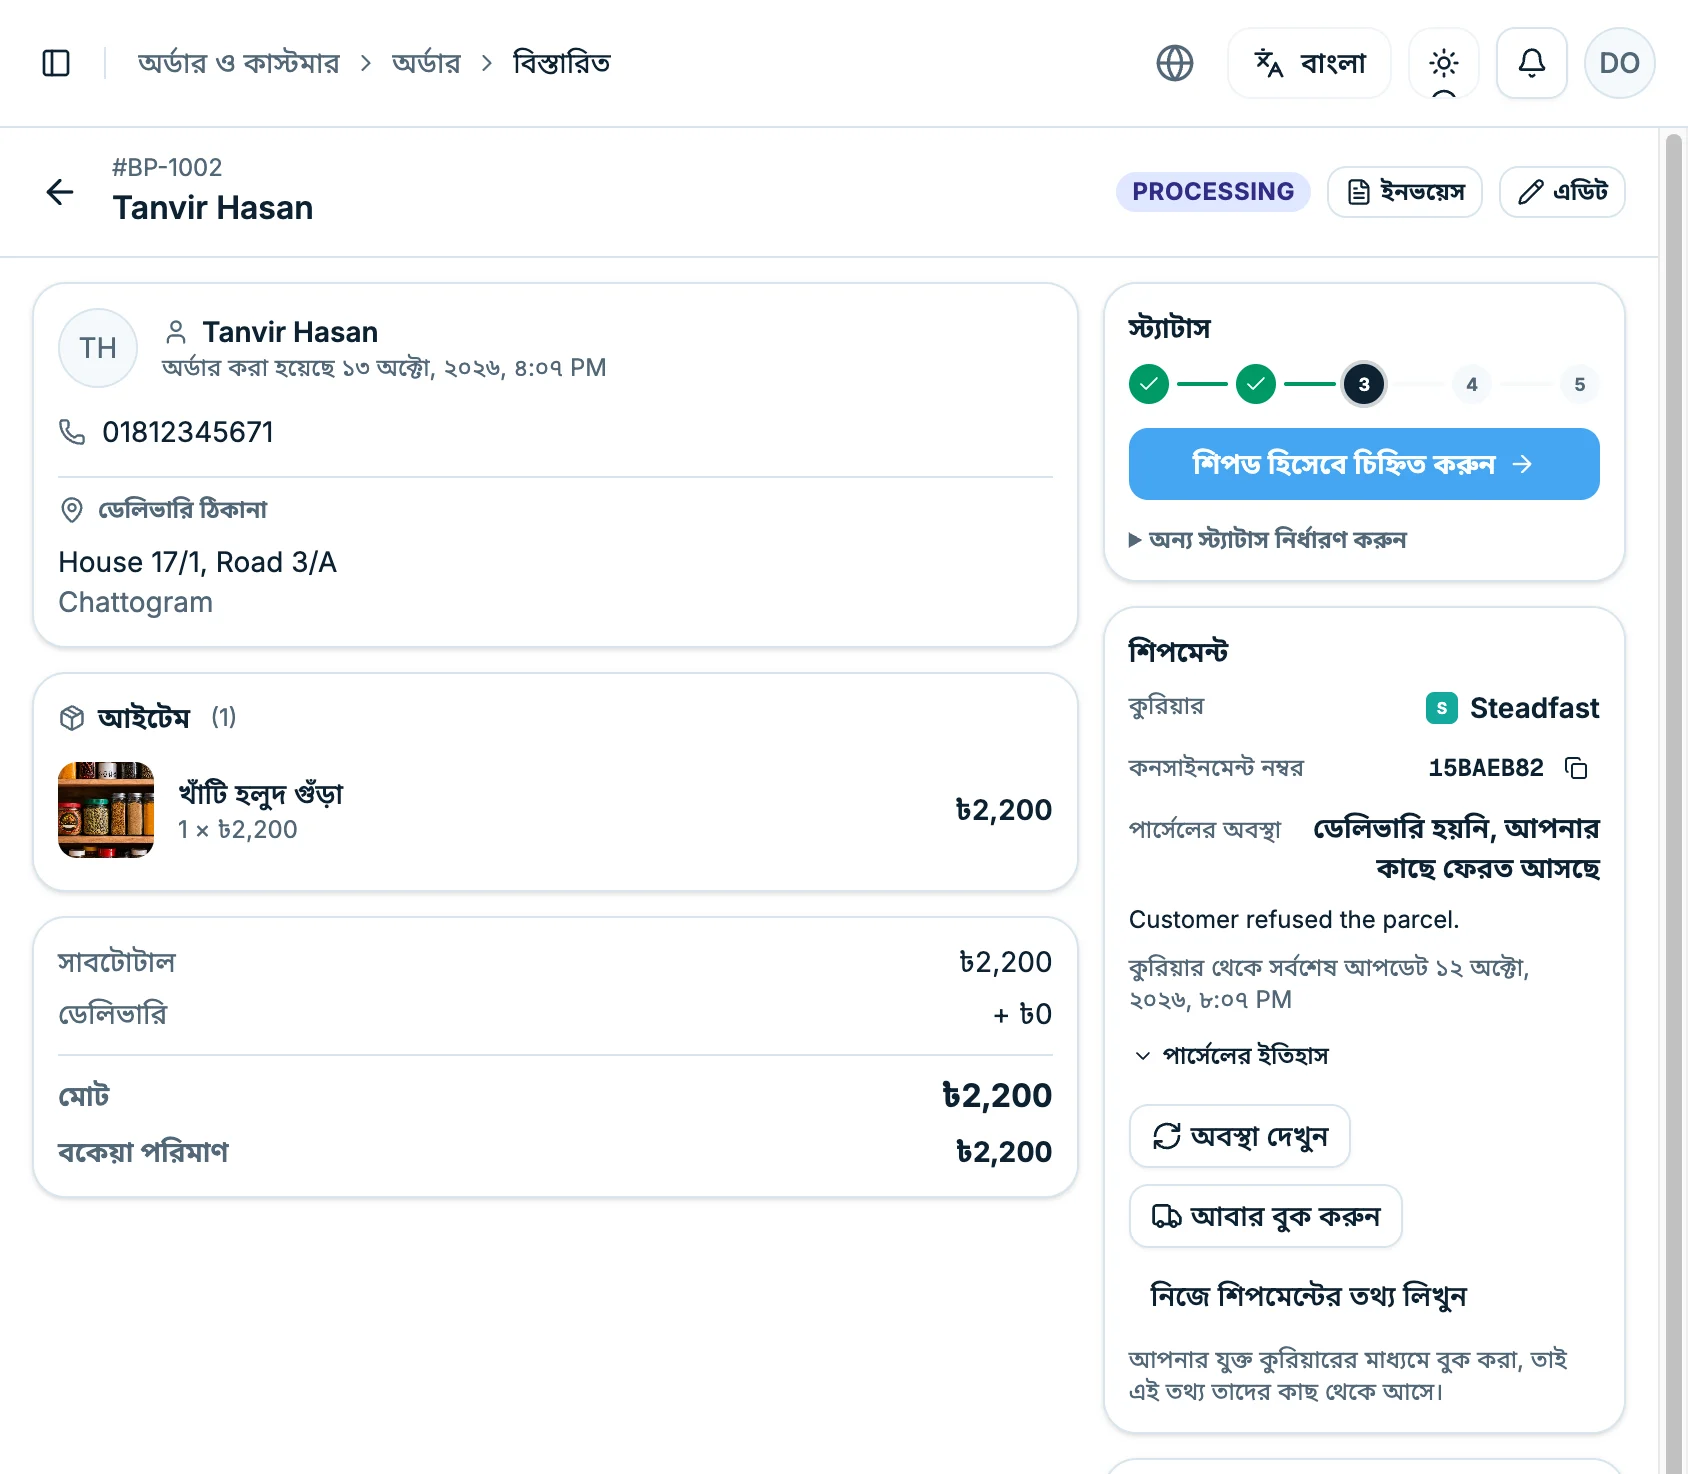Open notifications bell
Image resolution: width=1688 pixels, height=1474 pixels.
pos(1532,63)
